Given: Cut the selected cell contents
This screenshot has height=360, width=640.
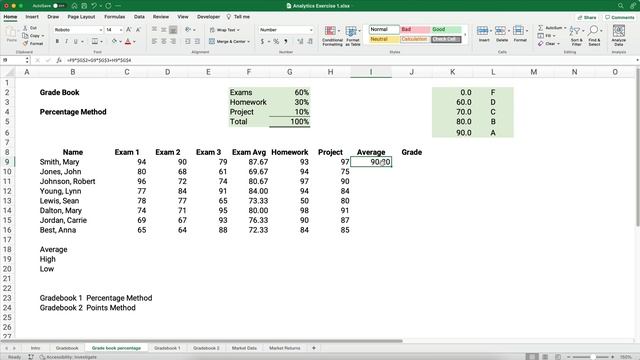Looking at the screenshot, I should [30, 28].
